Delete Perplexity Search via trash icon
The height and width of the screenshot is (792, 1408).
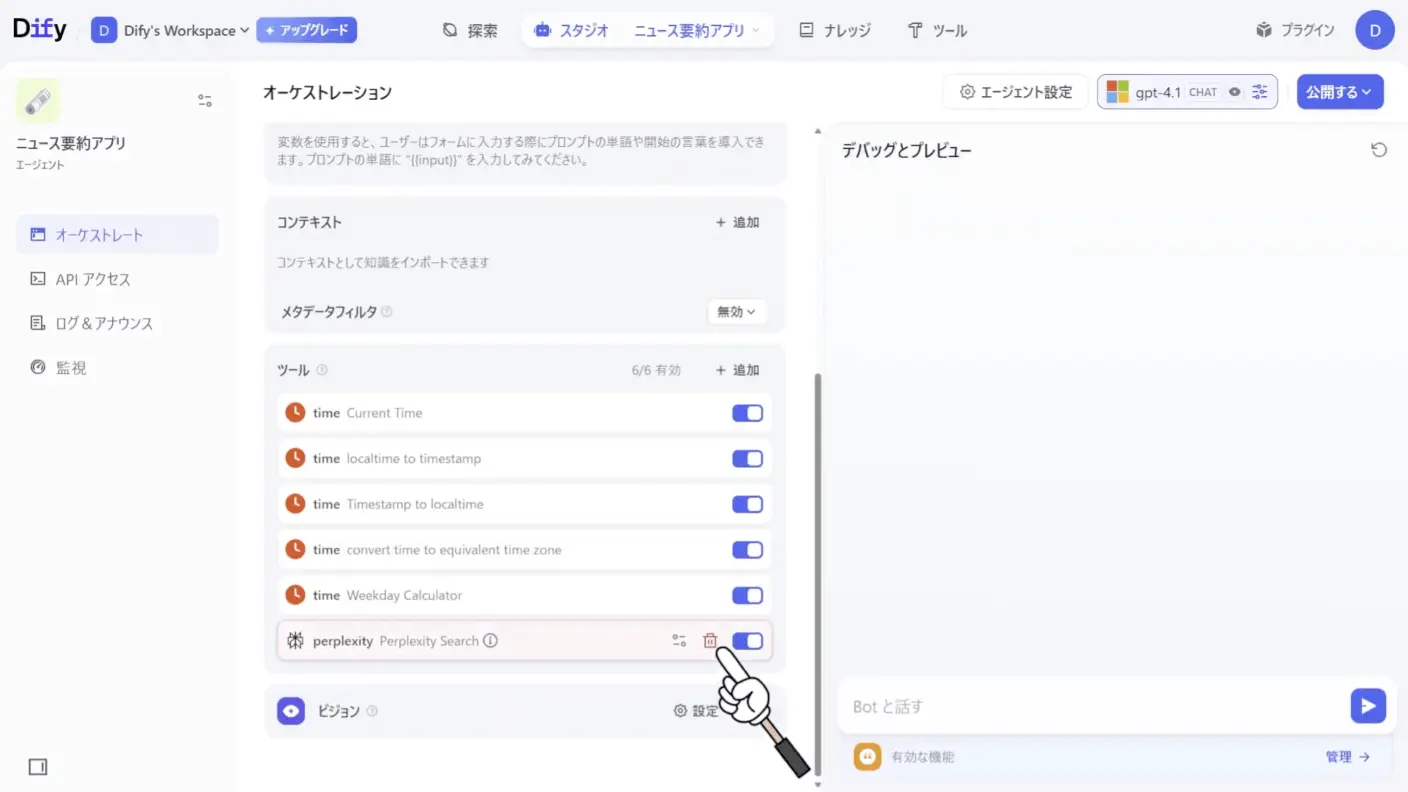point(711,640)
